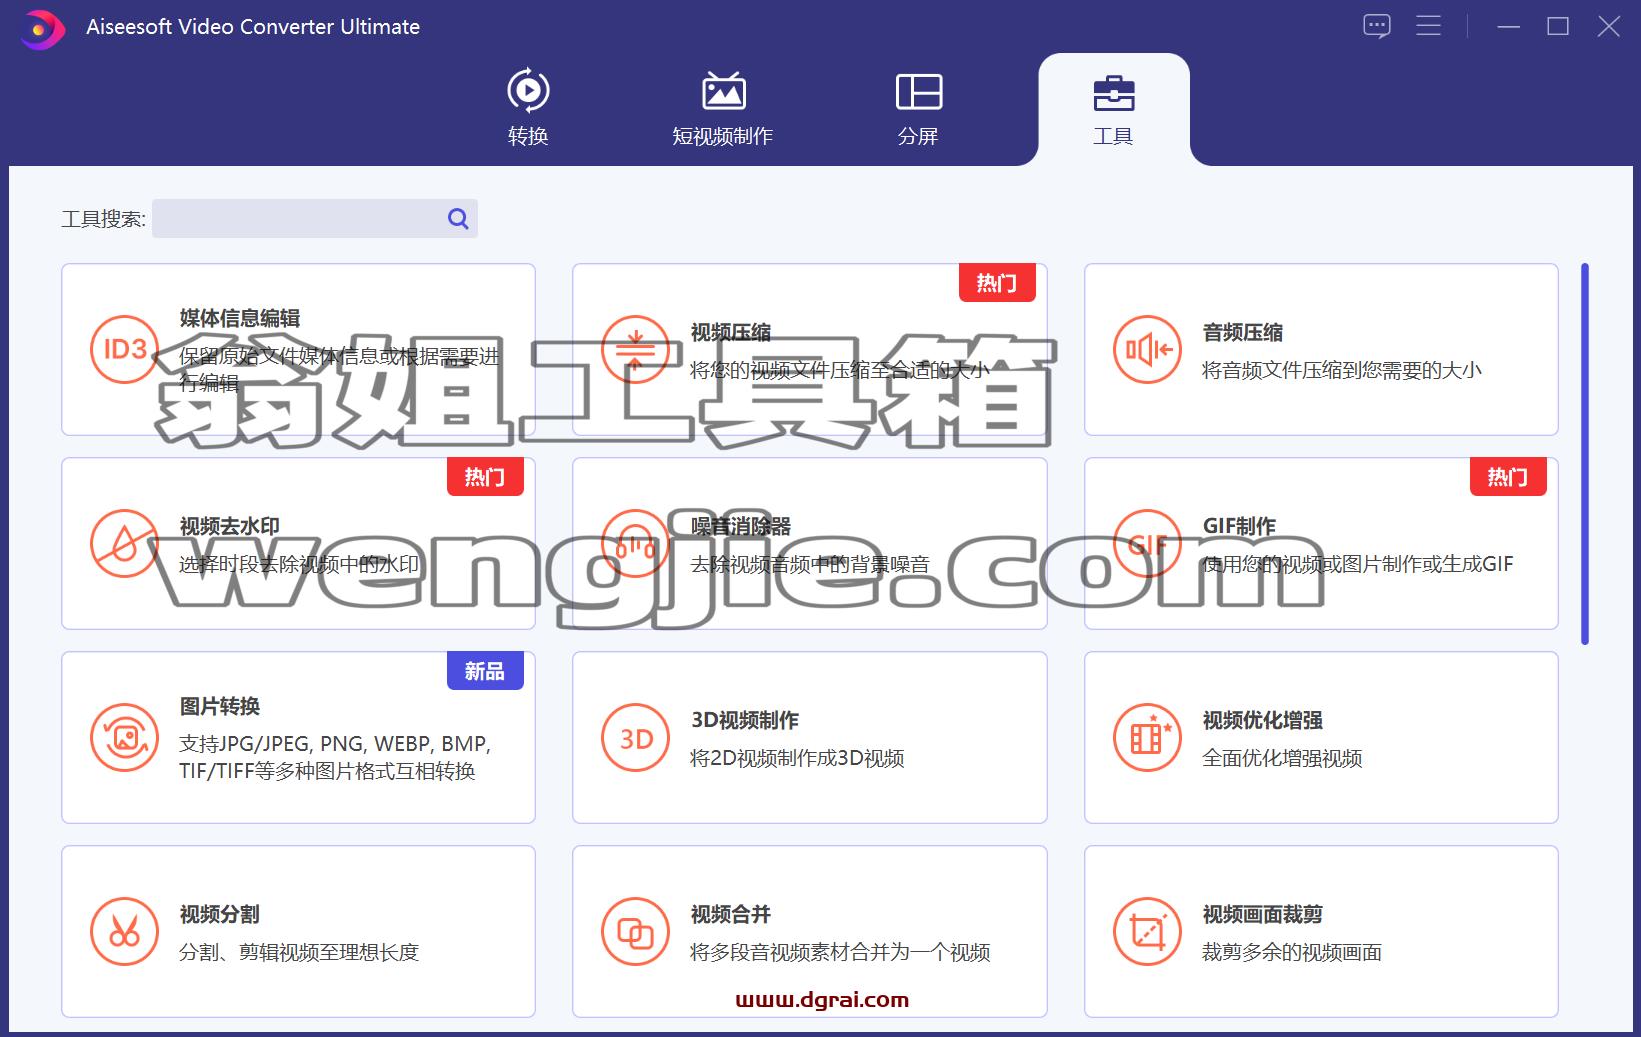Click the Aiseesoft app logo
The image size is (1641, 1037).
(x=42, y=28)
